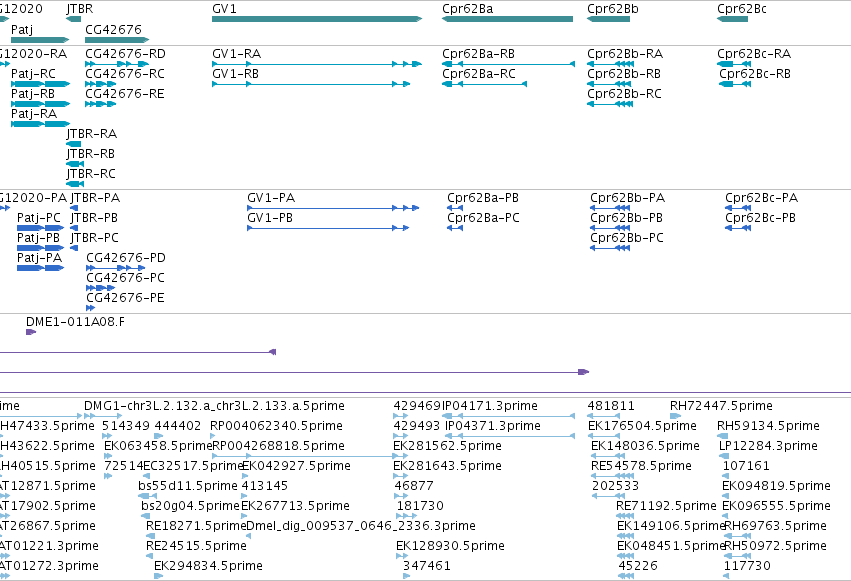
Task: Click the Patj-RC transcript
Action: pos(41,84)
